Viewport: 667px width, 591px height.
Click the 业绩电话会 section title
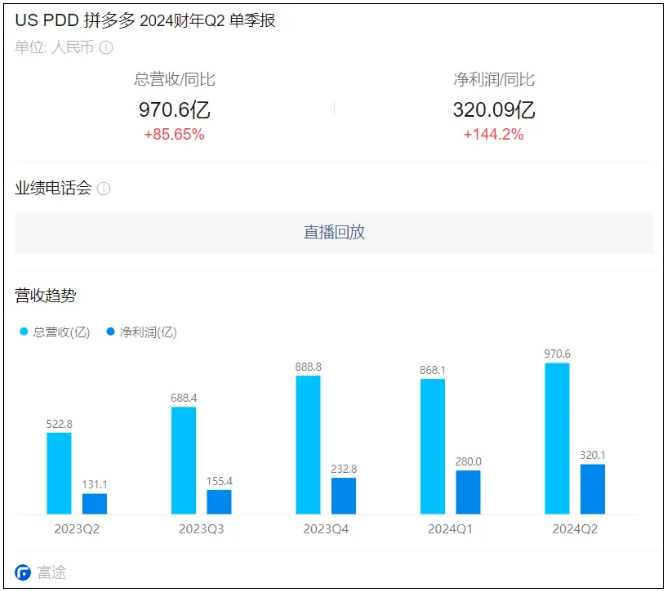[x=53, y=188]
